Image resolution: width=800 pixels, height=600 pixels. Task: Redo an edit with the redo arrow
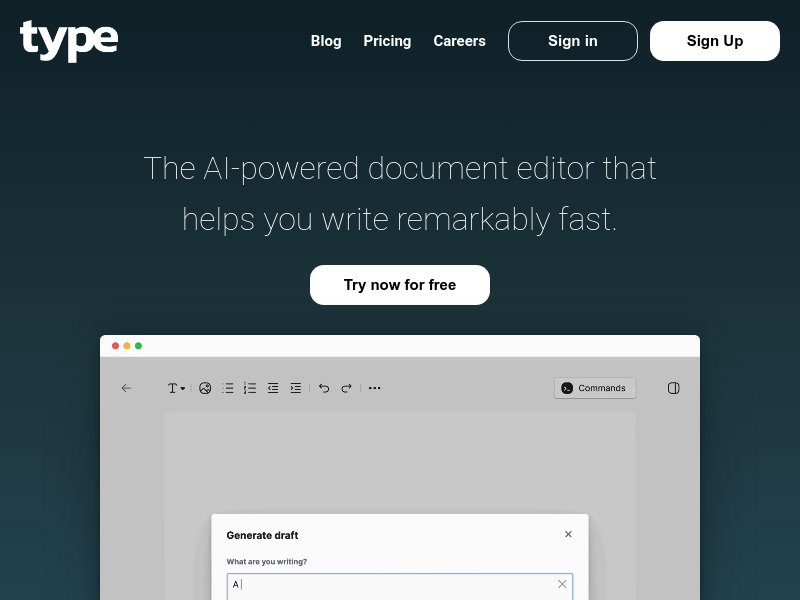(347, 388)
